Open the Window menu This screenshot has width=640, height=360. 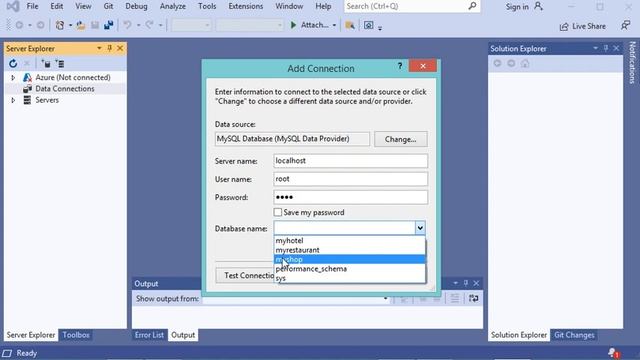(289, 6)
